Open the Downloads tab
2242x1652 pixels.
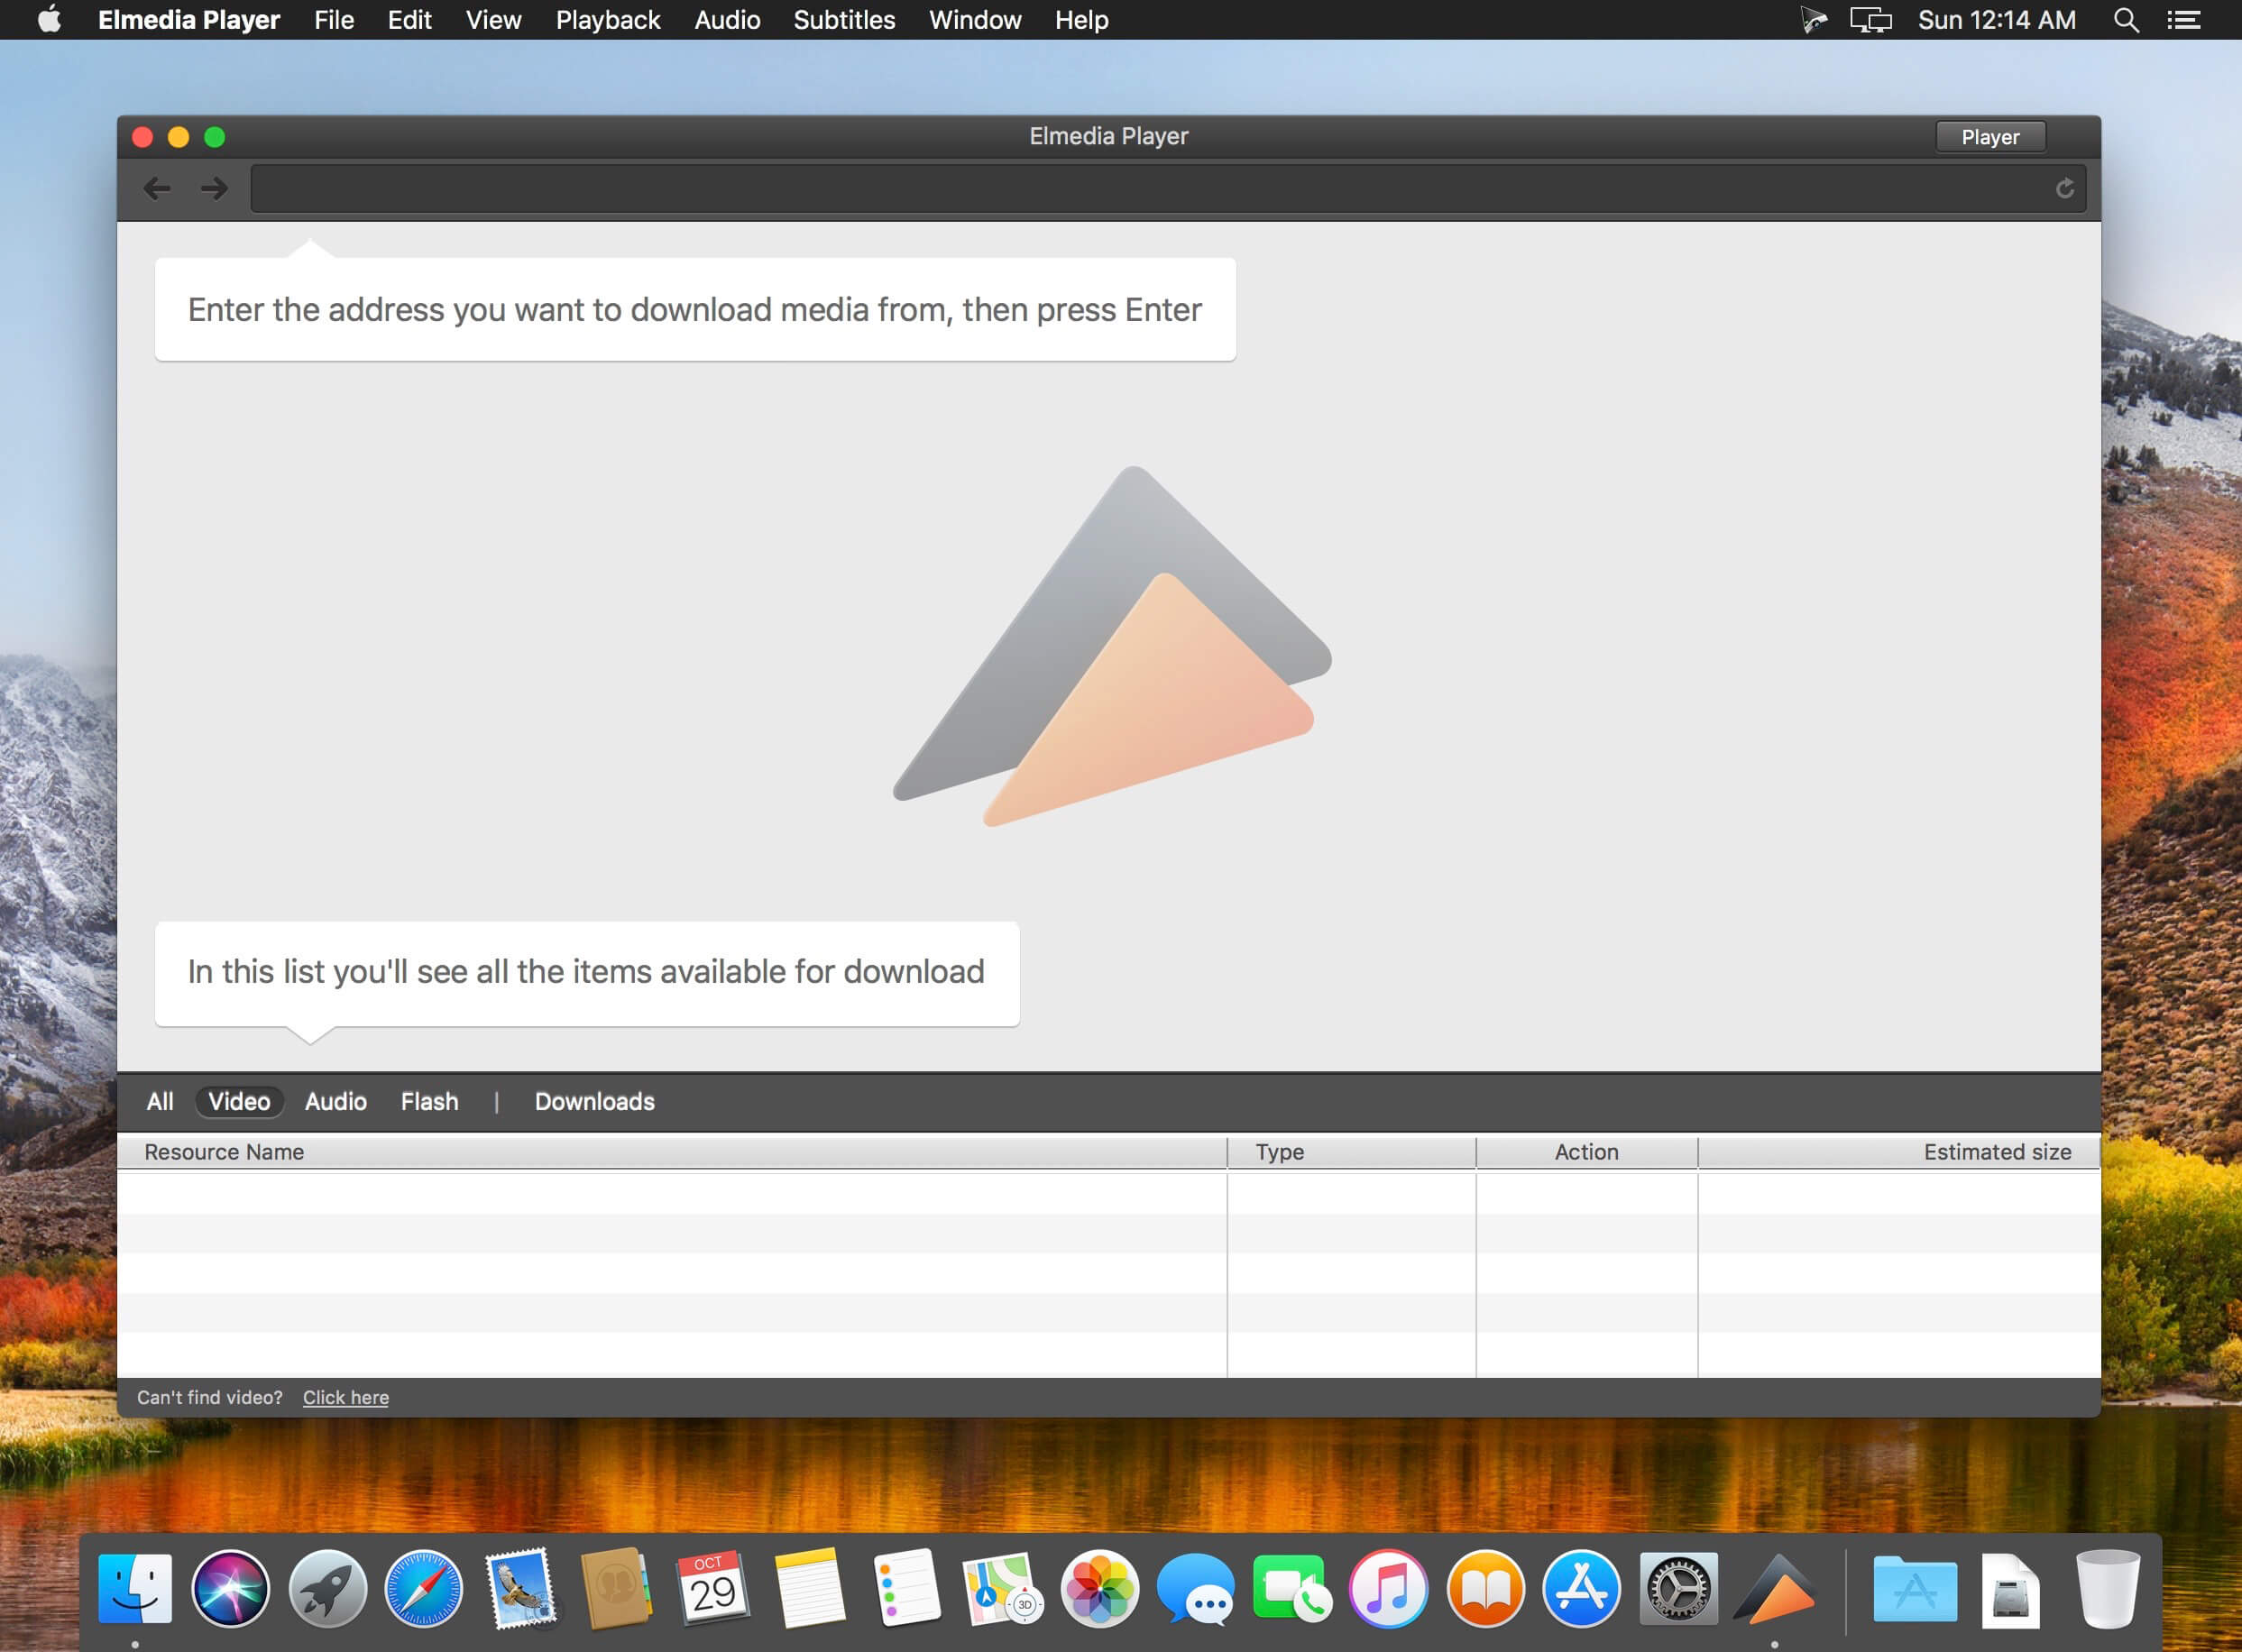pos(594,1101)
